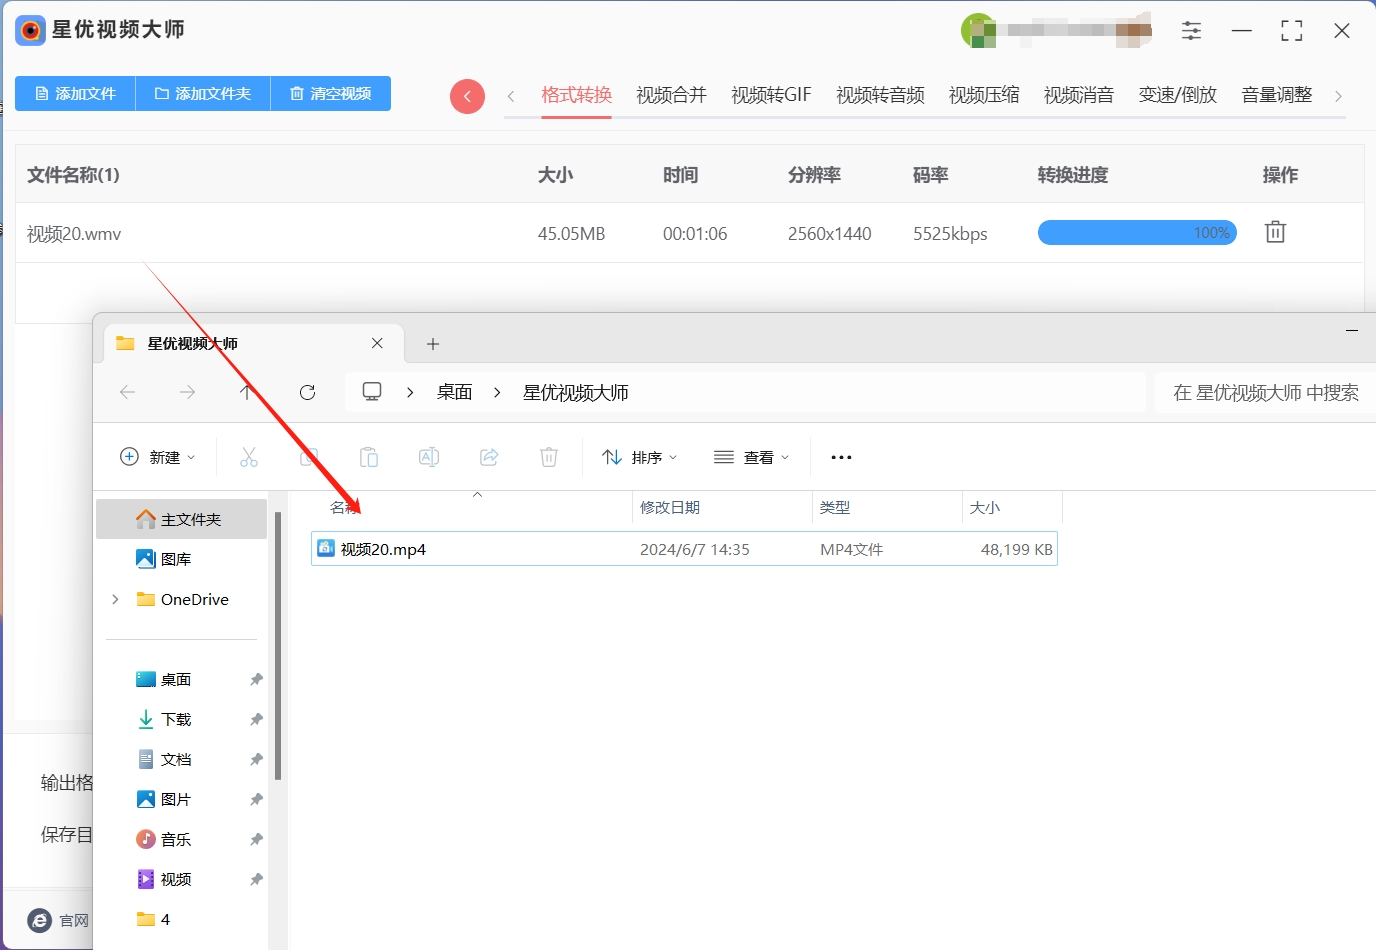Click the 100% conversion progress bar
1376x950 pixels.
(x=1137, y=233)
